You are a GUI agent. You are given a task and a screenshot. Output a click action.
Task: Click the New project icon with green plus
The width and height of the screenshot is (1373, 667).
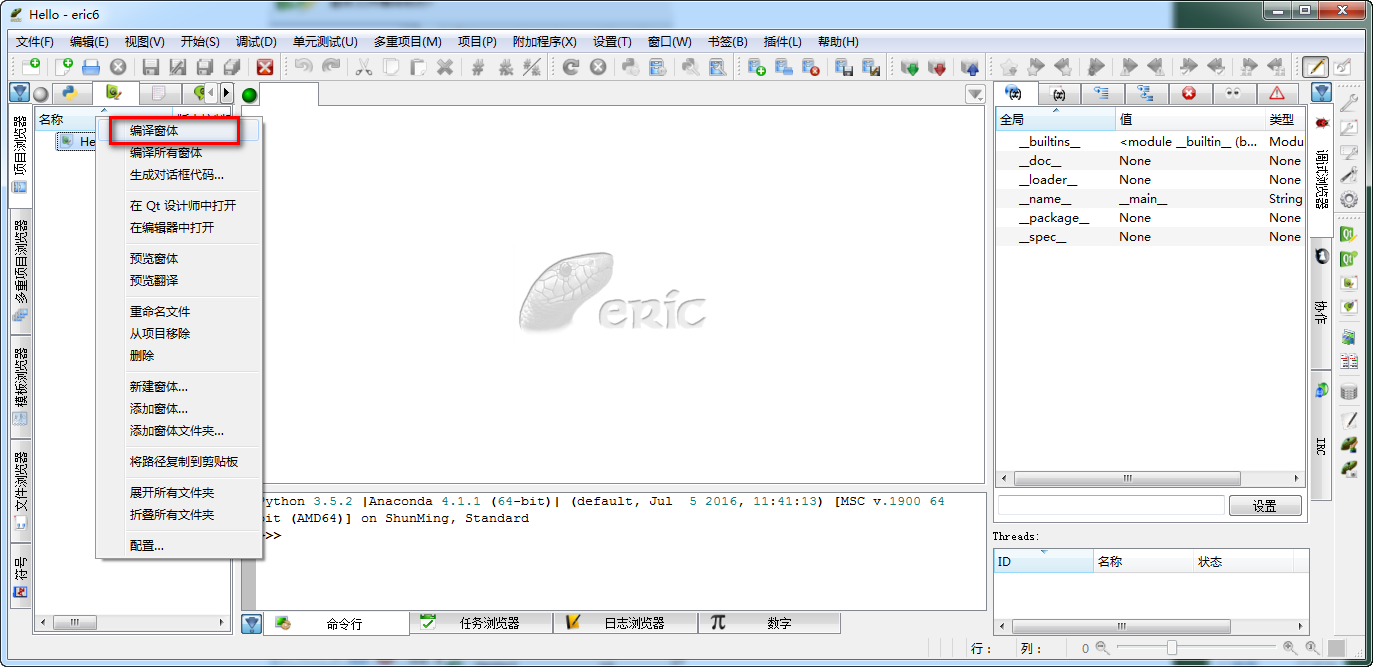point(757,67)
